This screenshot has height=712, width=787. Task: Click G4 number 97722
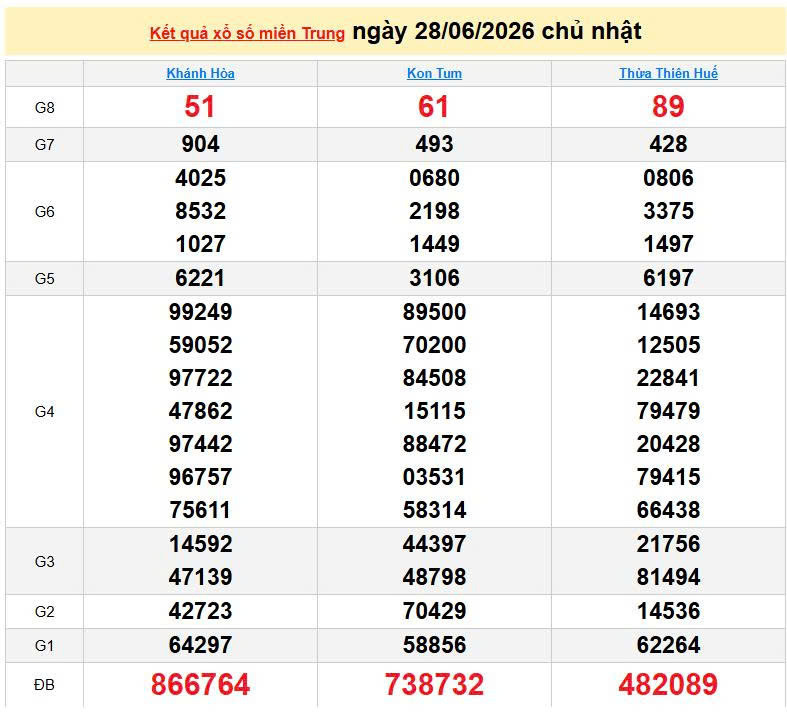click(x=200, y=378)
